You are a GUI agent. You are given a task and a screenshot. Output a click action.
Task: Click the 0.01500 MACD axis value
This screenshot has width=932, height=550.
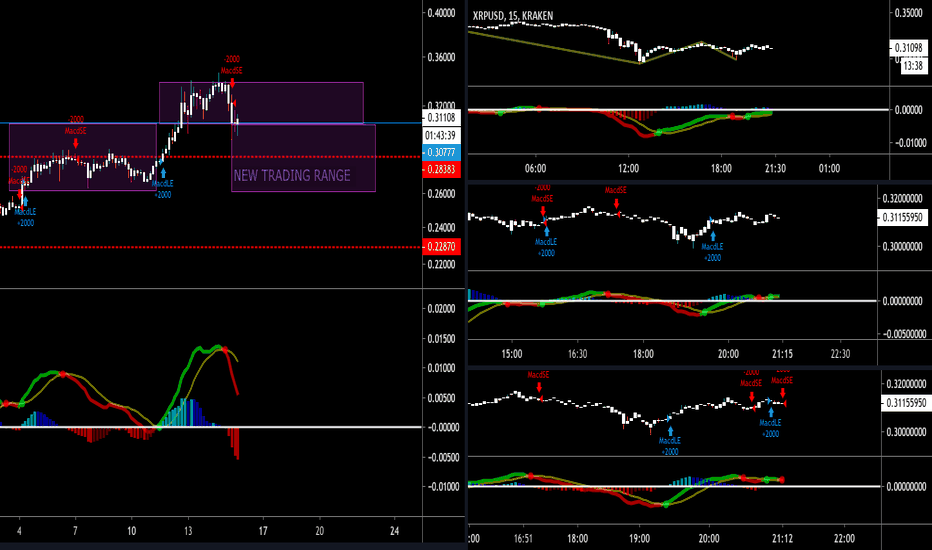coord(443,338)
